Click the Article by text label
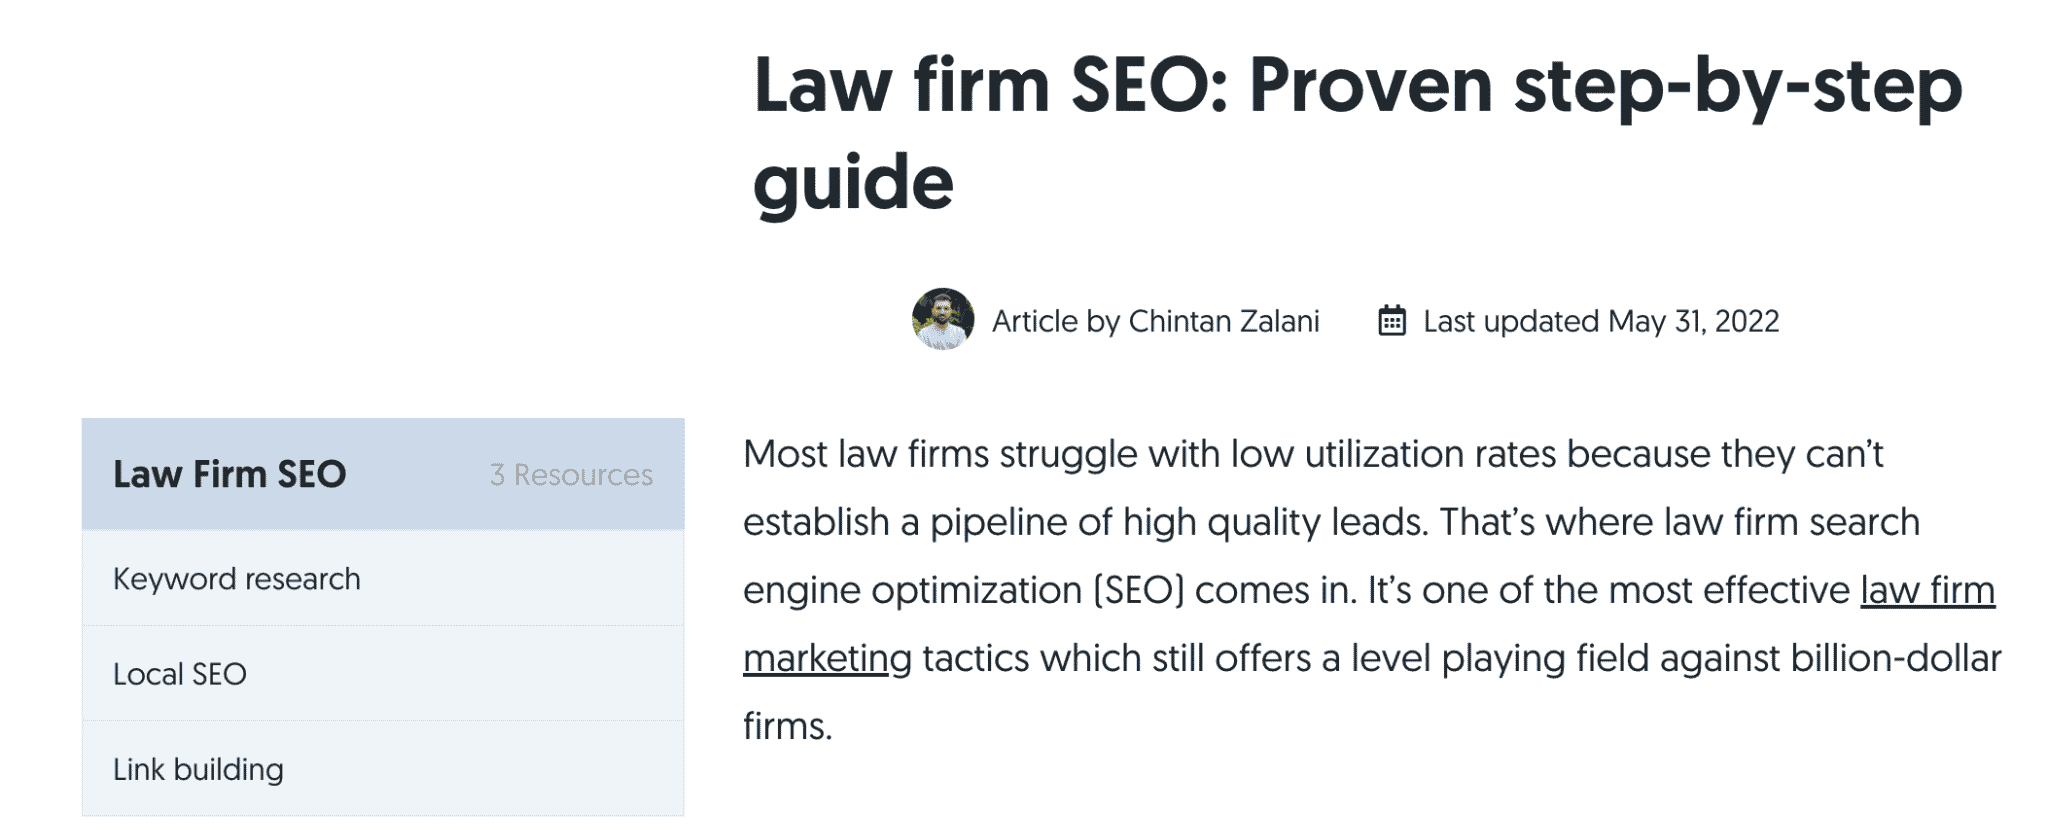 (x=1056, y=321)
